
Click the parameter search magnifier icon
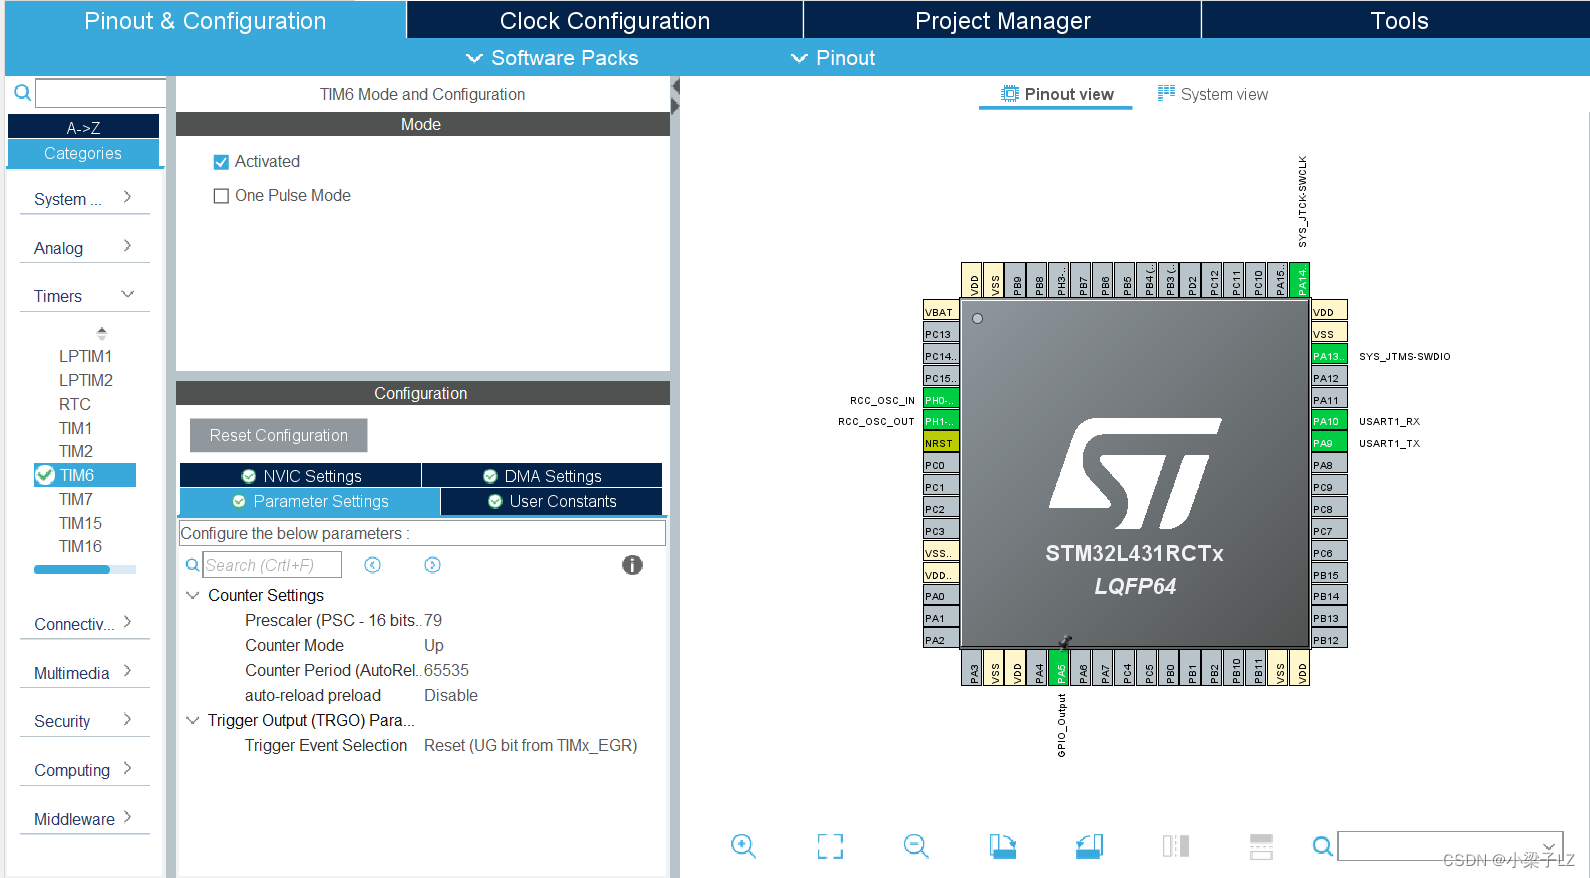point(192,565)
